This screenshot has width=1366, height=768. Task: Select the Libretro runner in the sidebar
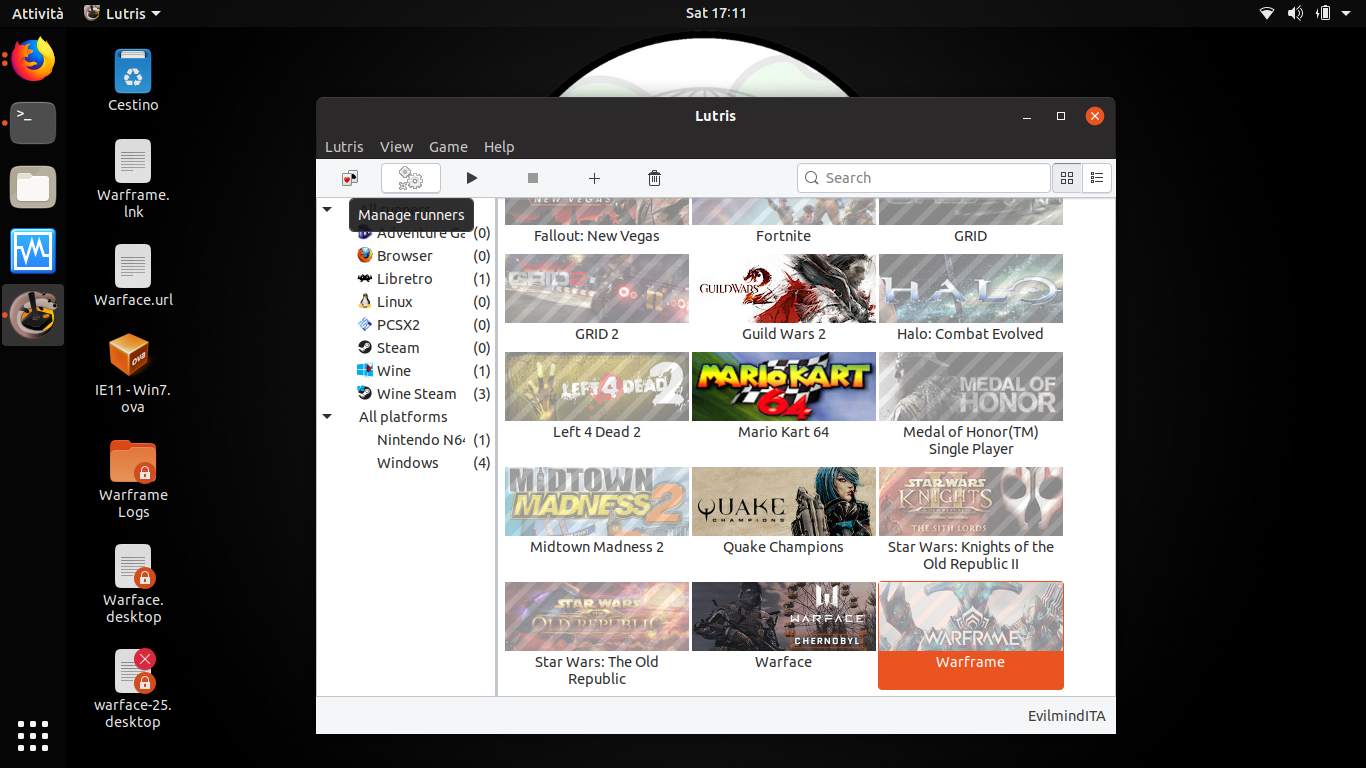click(x=405, y=278)
